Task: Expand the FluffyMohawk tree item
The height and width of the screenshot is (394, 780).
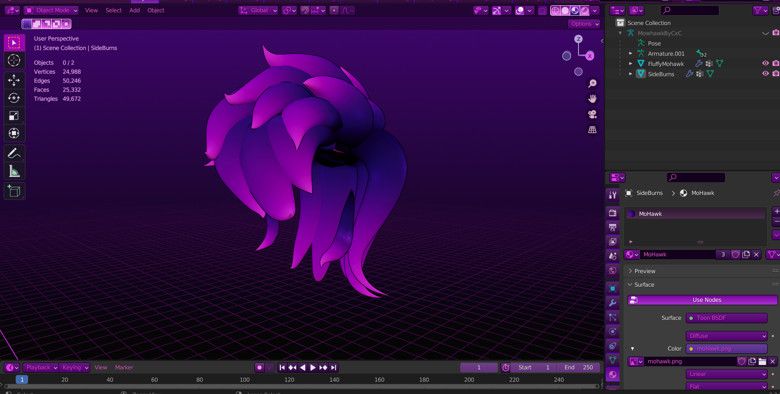Action: pyautogui.click(x=631, y=64)
